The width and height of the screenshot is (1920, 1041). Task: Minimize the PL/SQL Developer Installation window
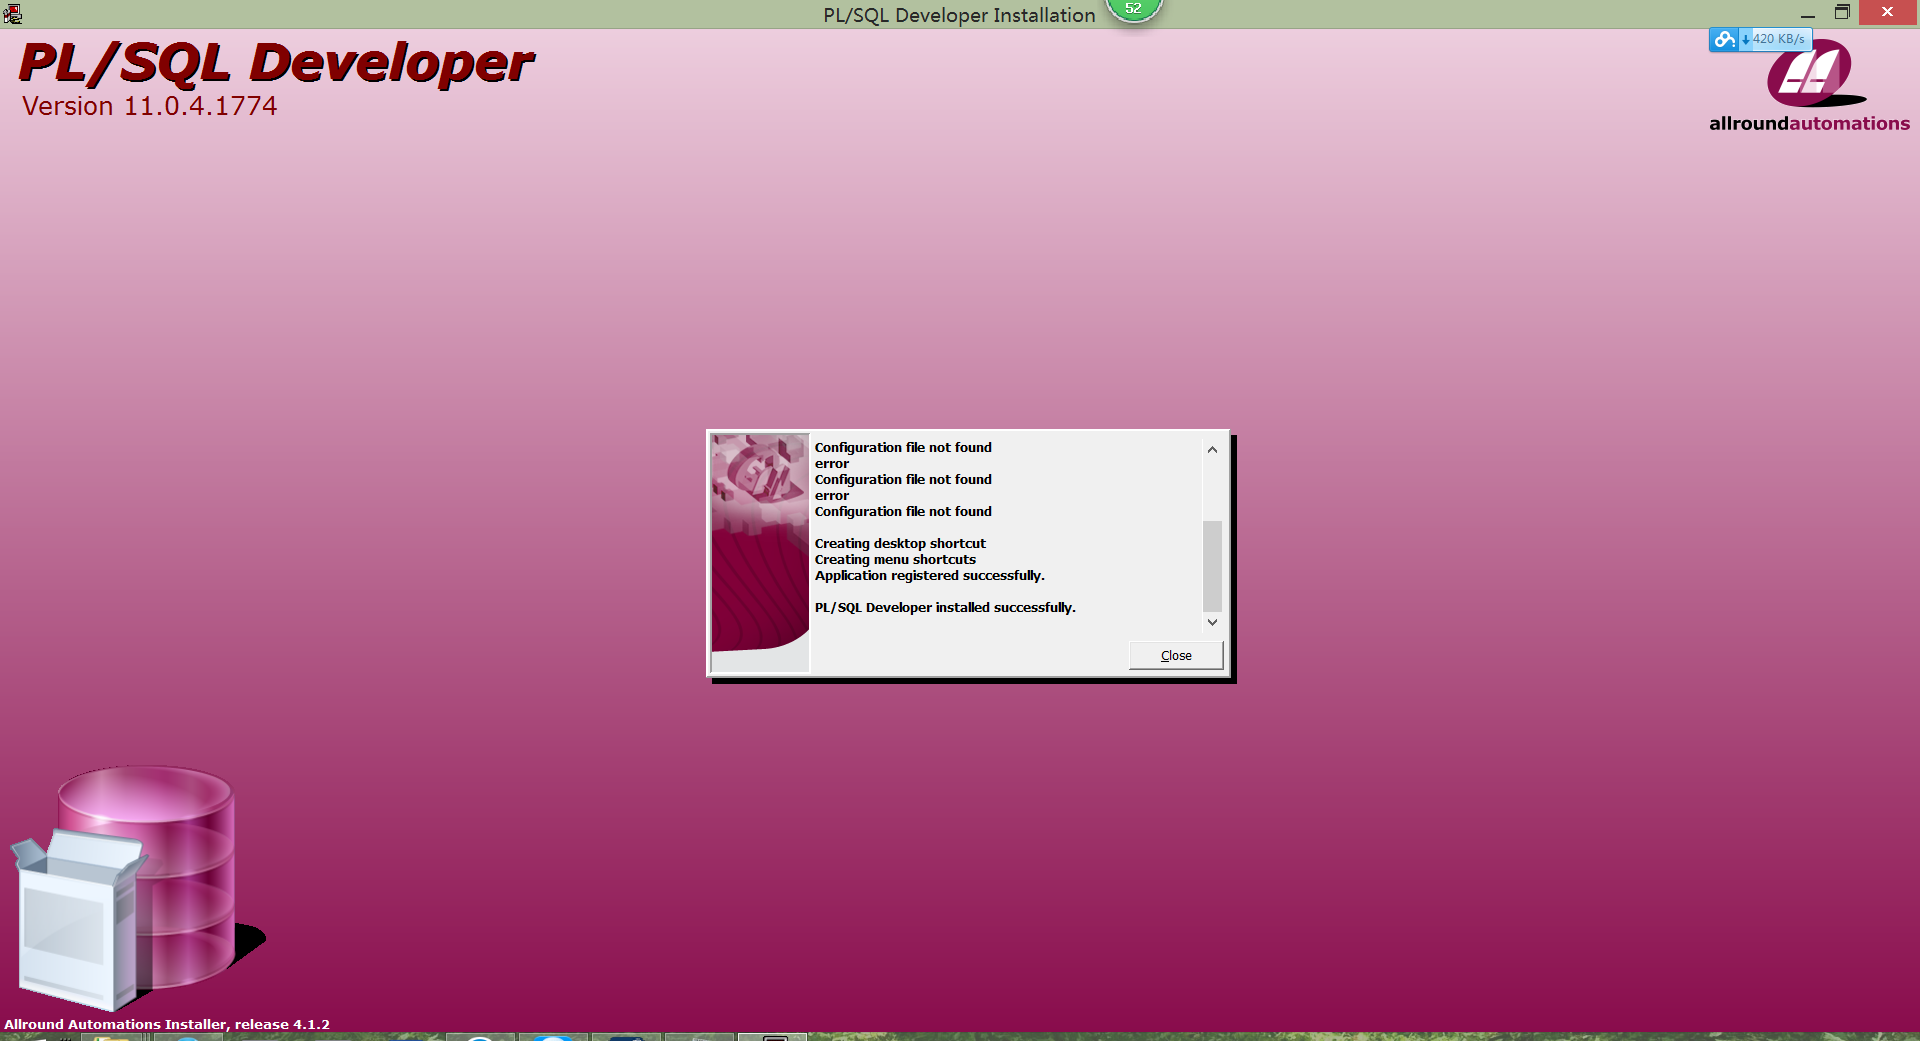1807,14
